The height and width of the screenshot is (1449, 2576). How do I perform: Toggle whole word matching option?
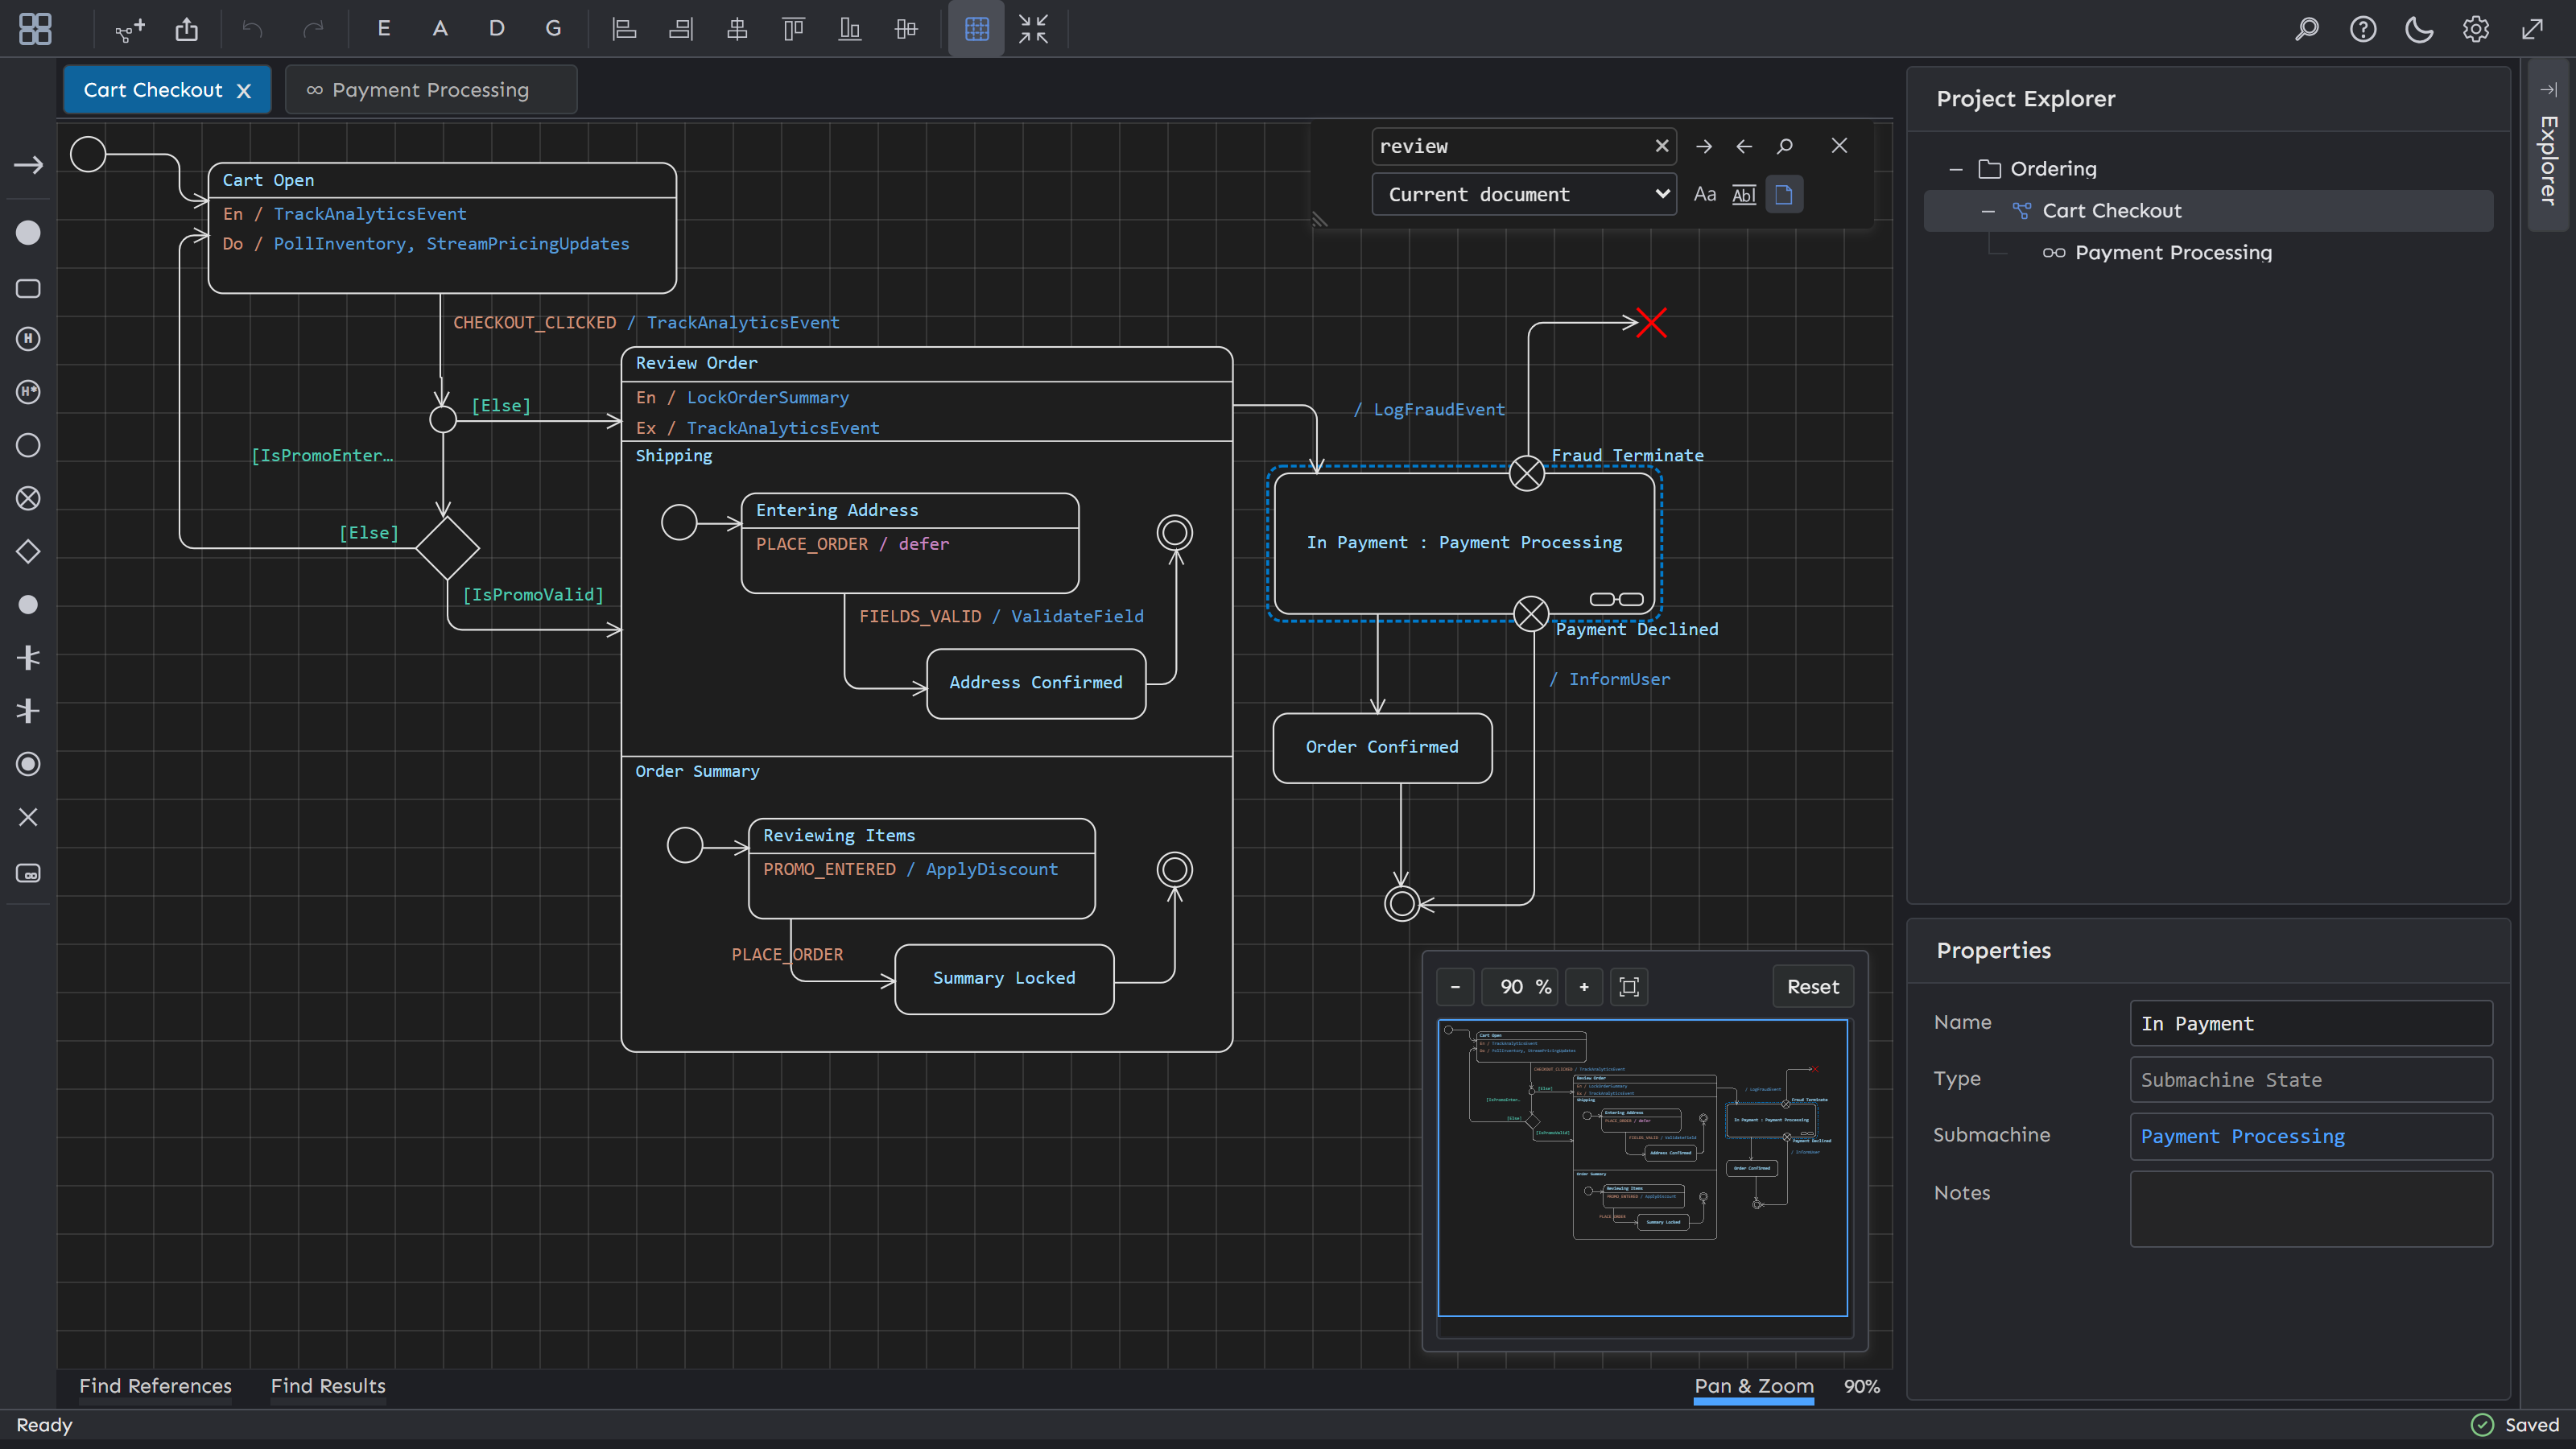[x=1744, y=194]
